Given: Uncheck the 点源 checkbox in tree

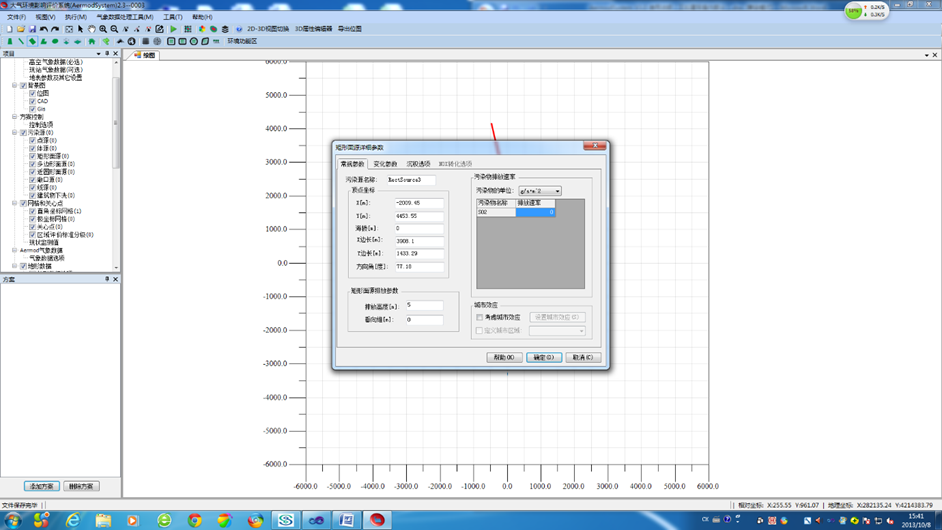Looking at the screenshot, I should click(x=32, y=141).
